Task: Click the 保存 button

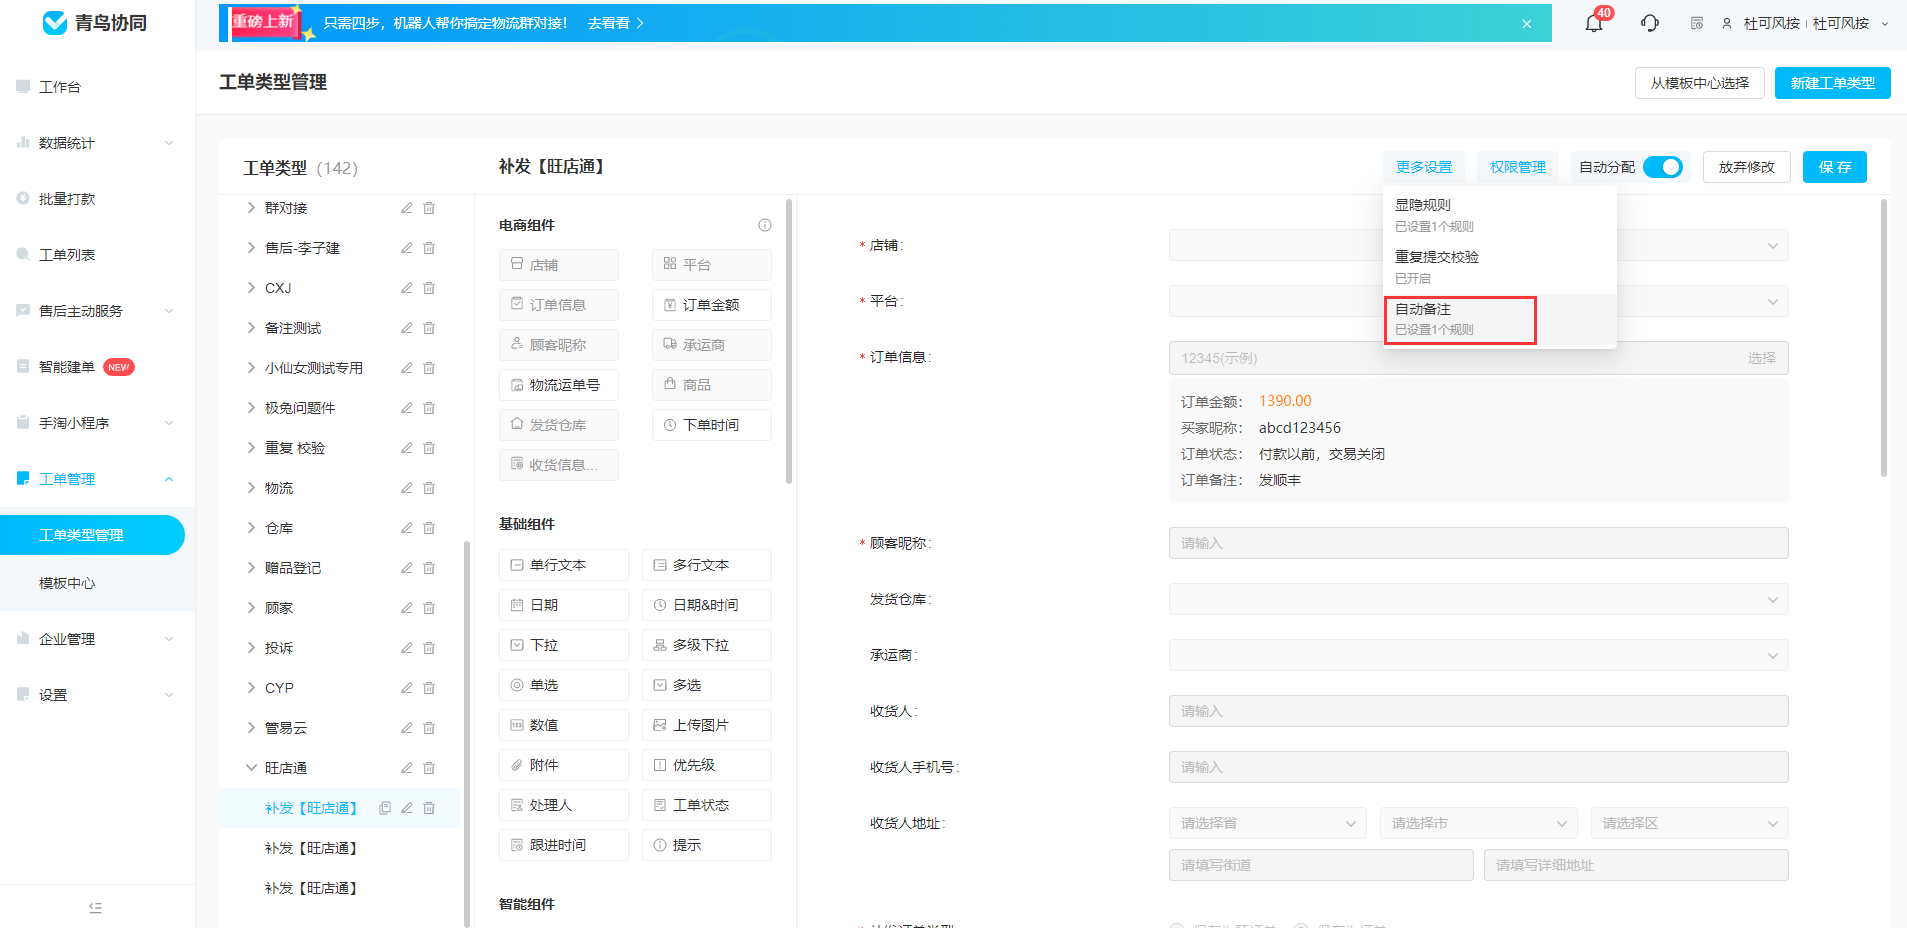Action: tap(1835, 167)
